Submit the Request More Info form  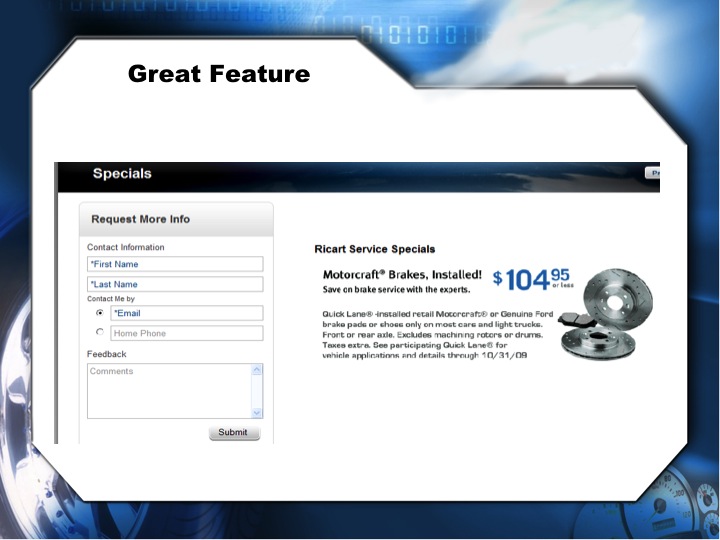pos(234,433)
